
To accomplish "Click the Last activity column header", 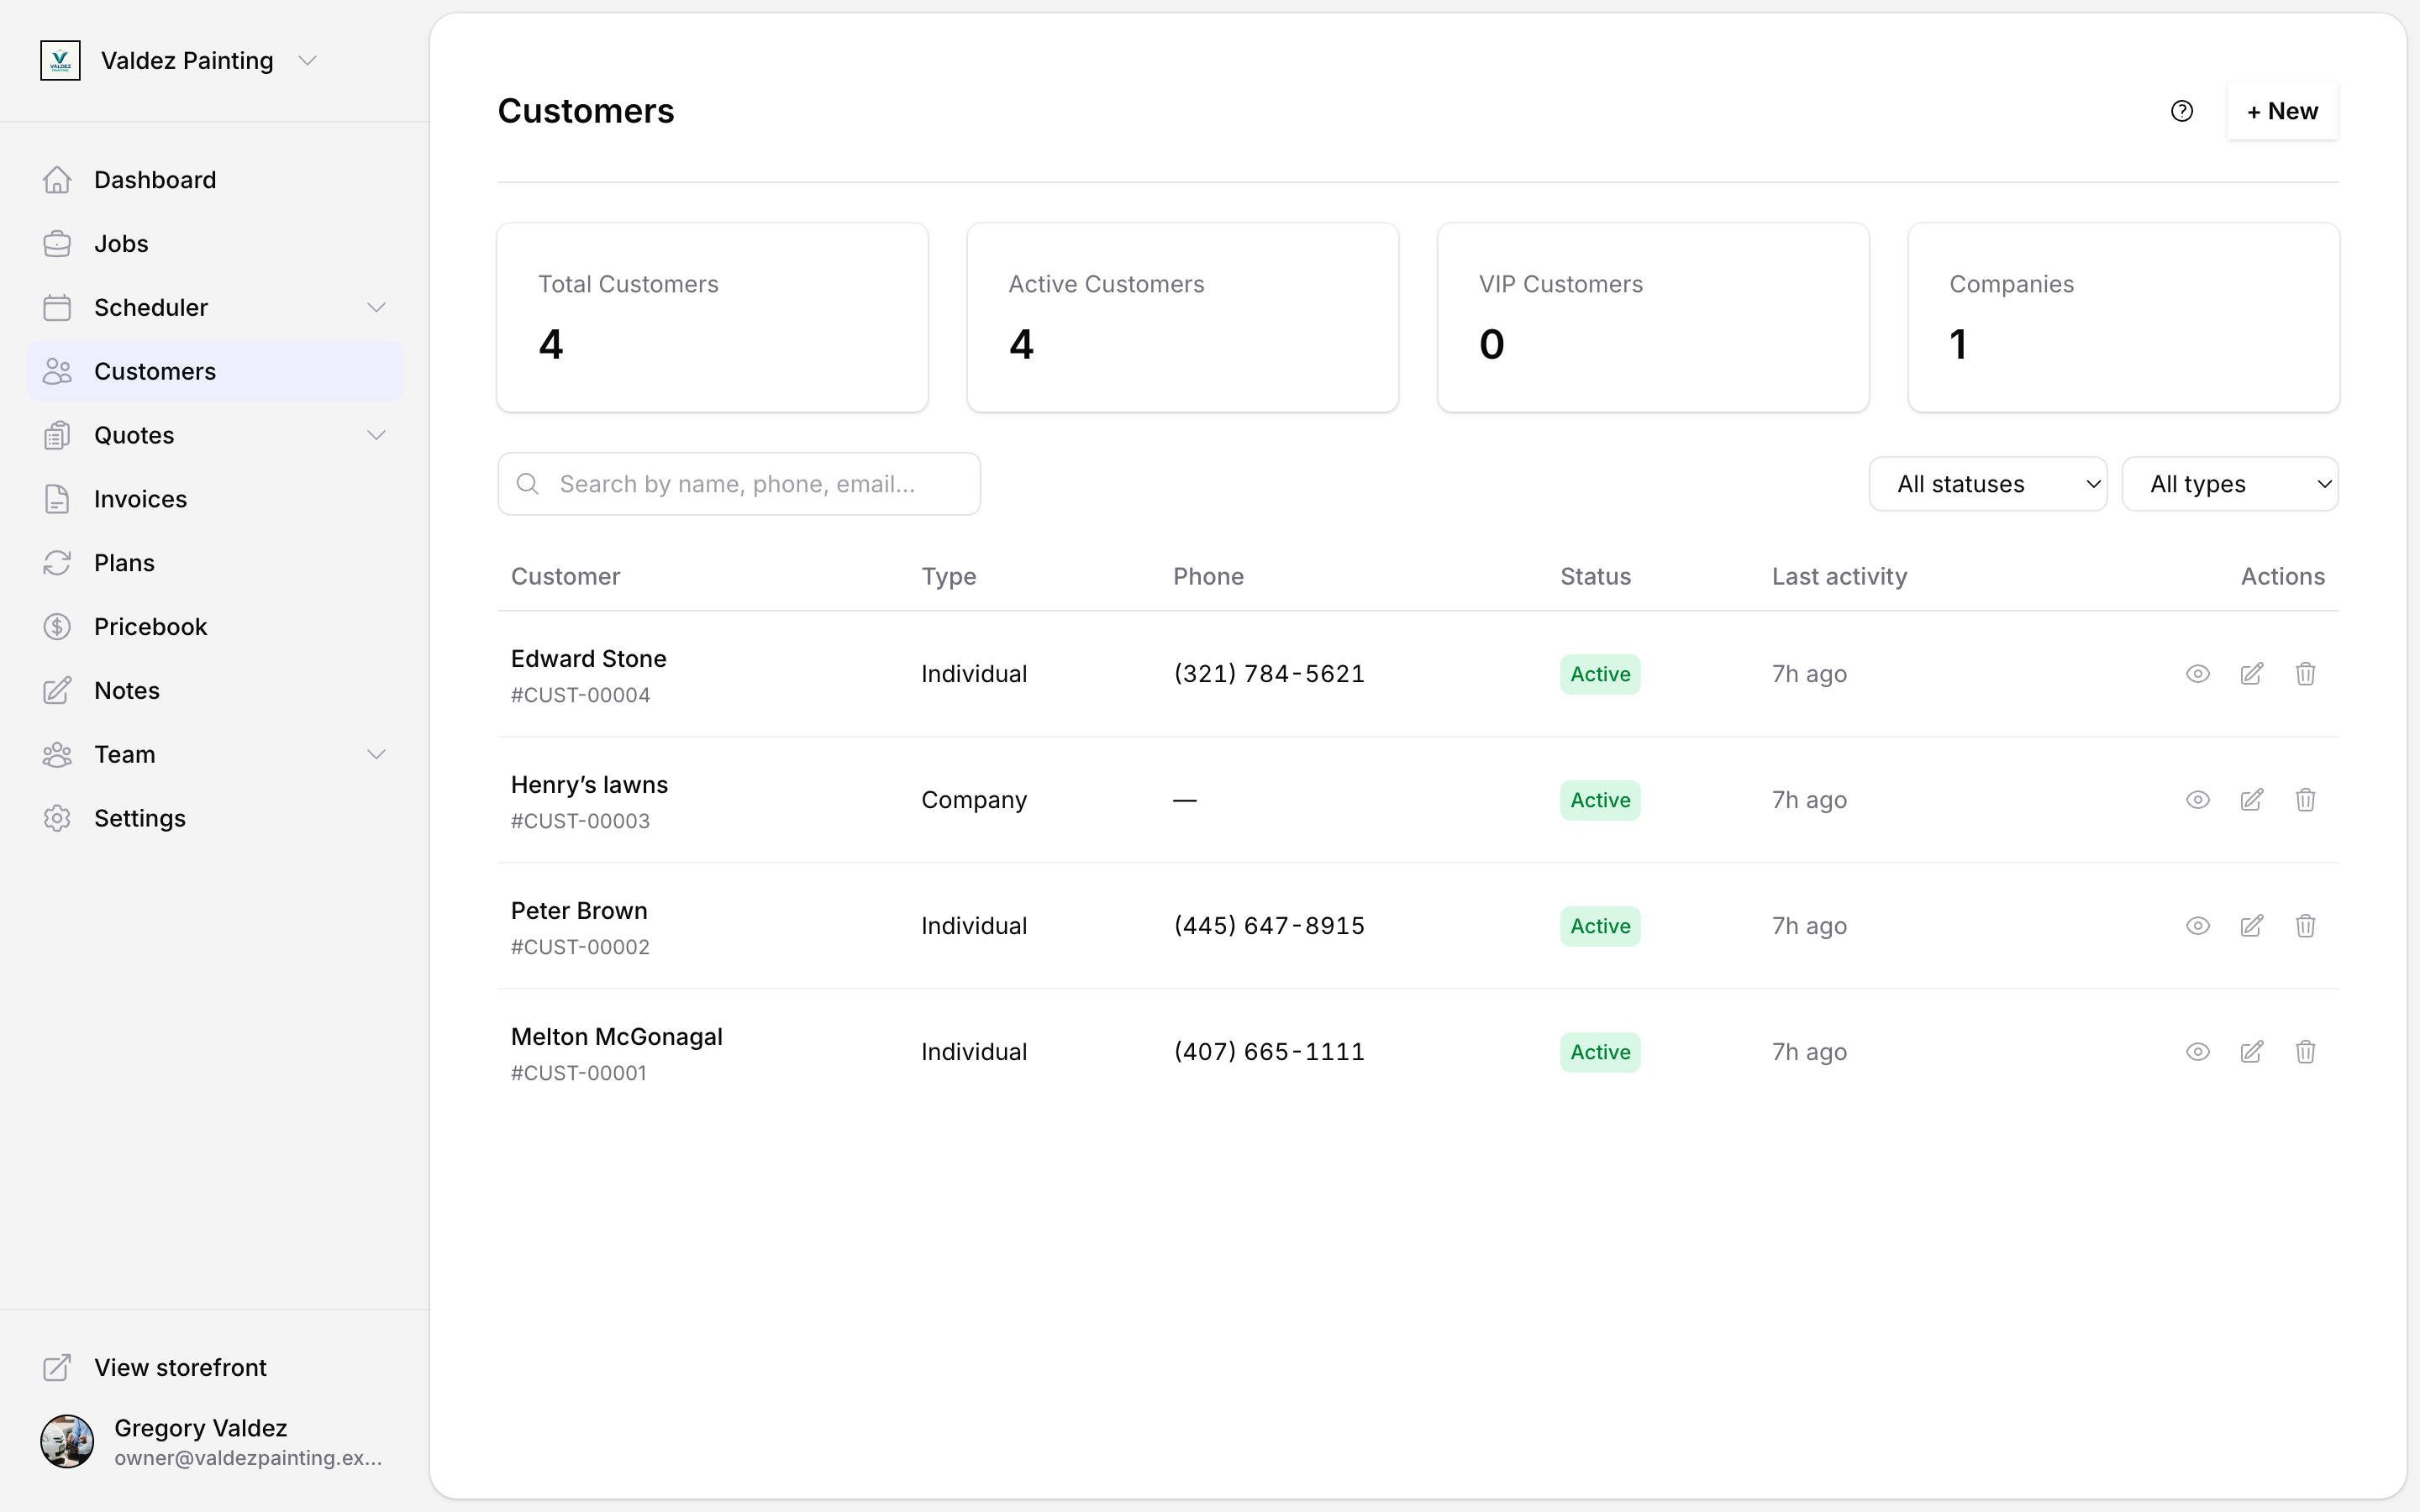I will (1839, 577).
